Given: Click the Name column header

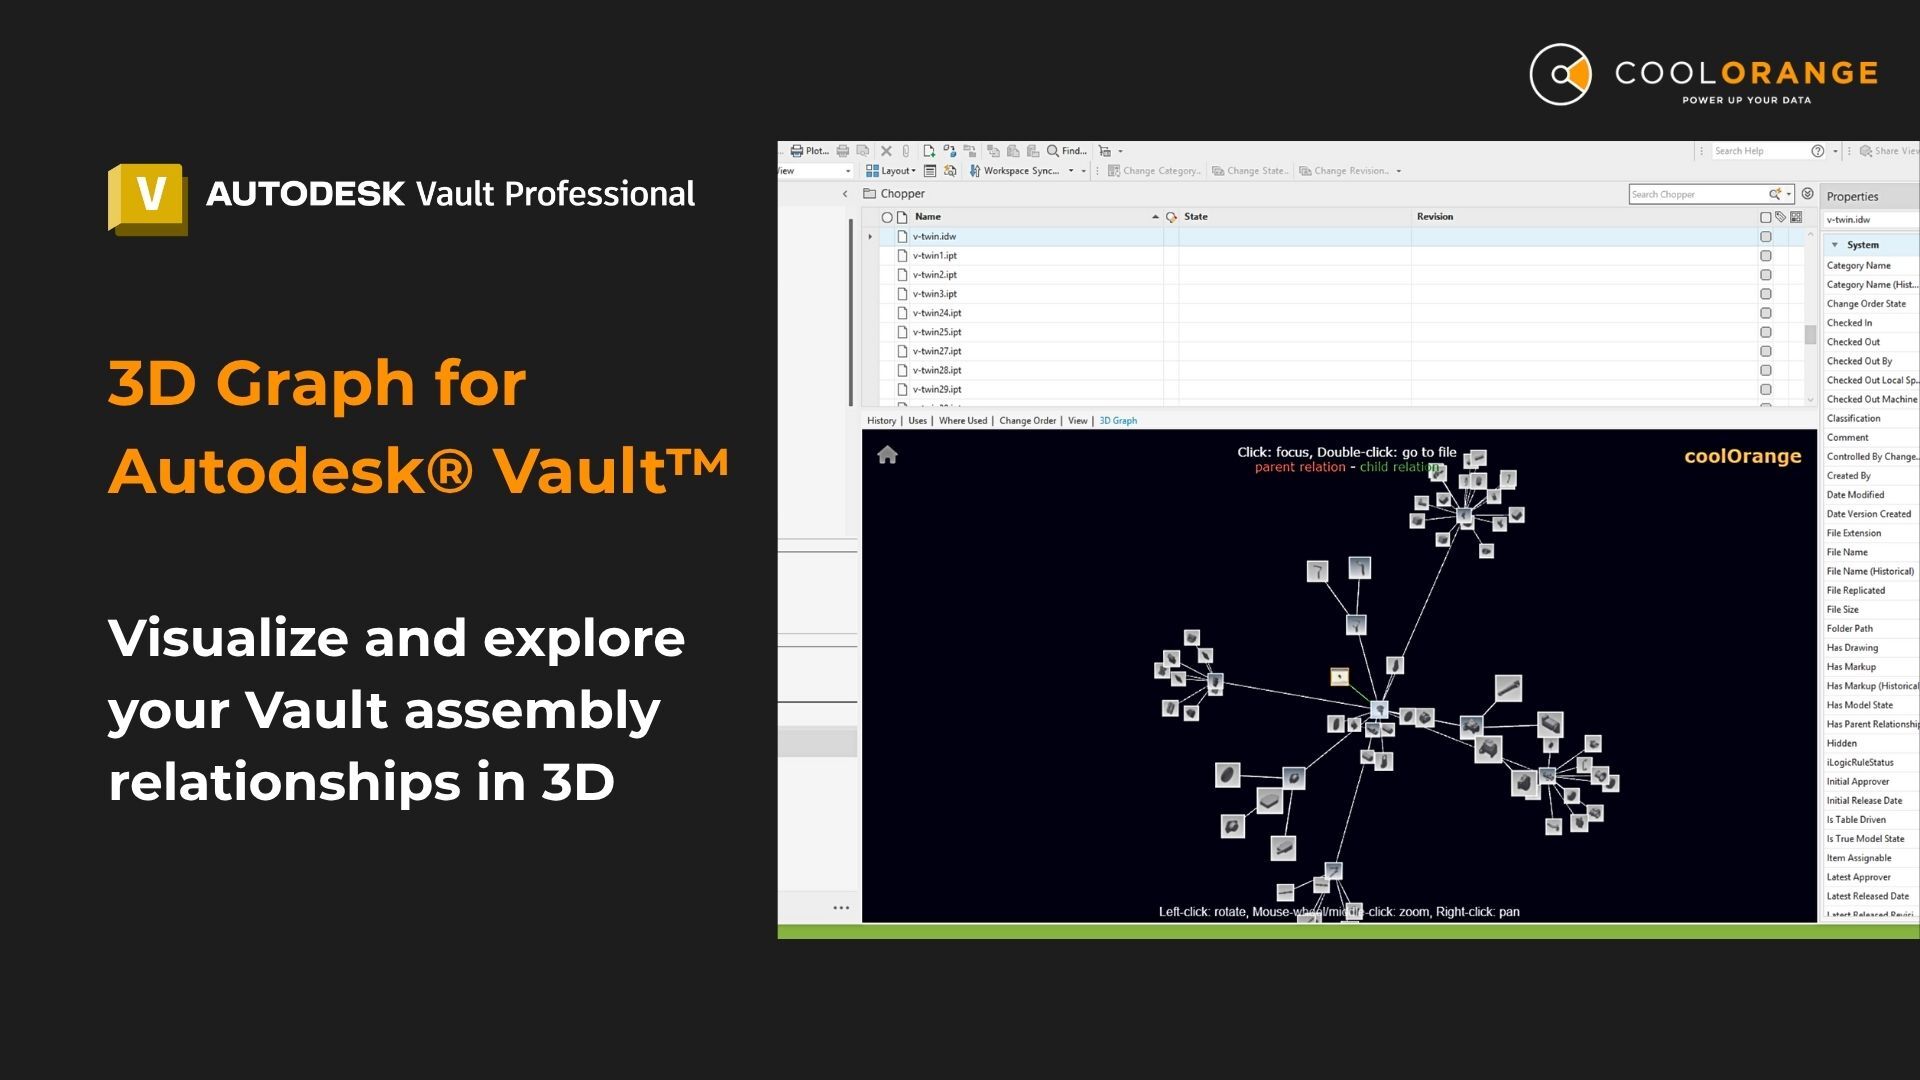Looking at the screenshot, I should coord(1035,217).
